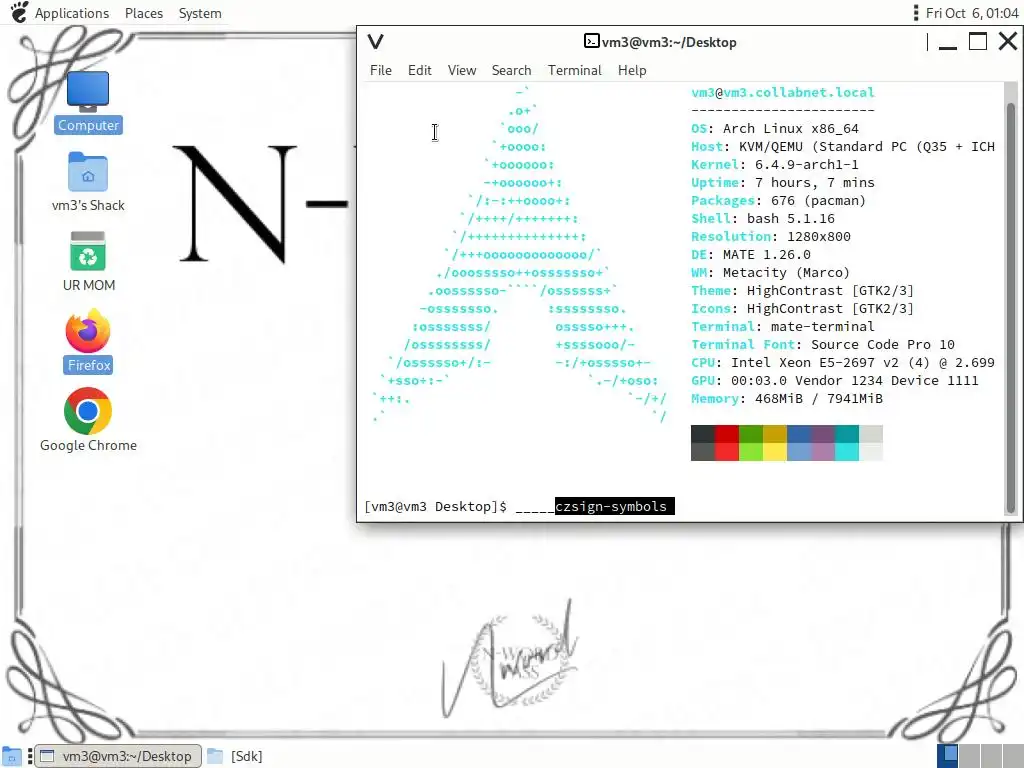Select the first (active) workspace

click(948, 756)
